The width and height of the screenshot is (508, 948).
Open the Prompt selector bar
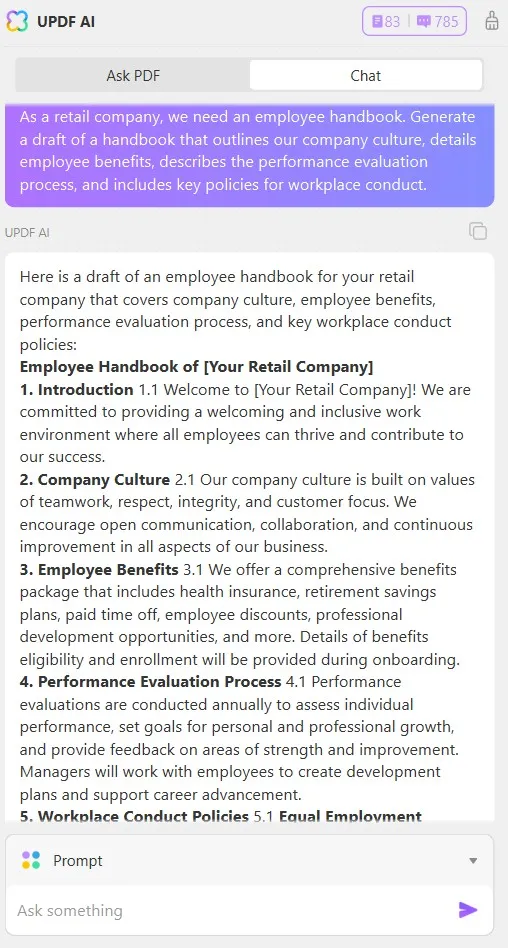pyautogui.click(x=249, y=860)
